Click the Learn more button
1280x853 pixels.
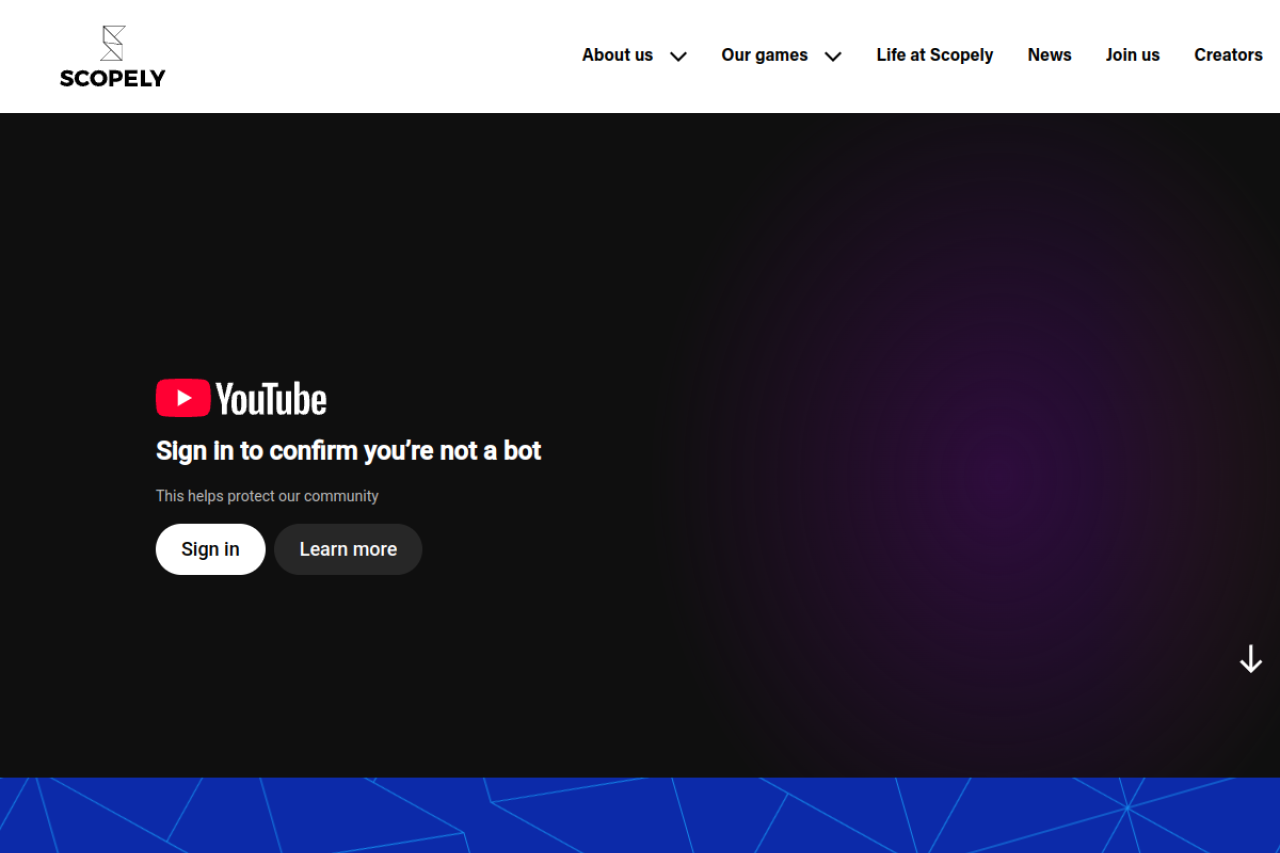coord(348,549)
